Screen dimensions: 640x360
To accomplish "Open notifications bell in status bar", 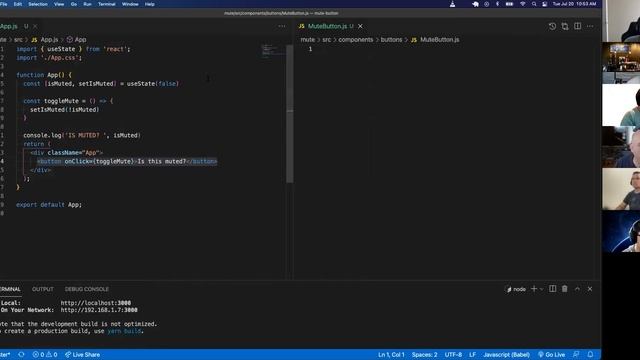I will click(590, 354).
